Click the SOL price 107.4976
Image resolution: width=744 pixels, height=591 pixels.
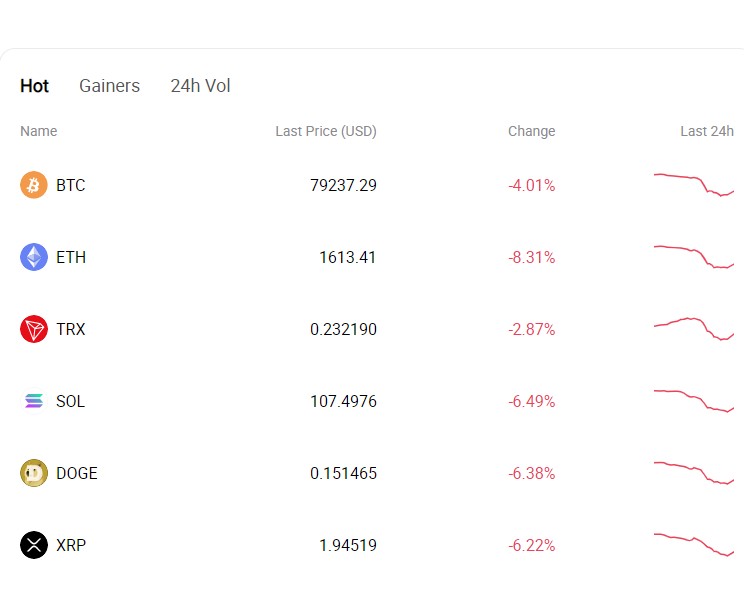[343, 401]
